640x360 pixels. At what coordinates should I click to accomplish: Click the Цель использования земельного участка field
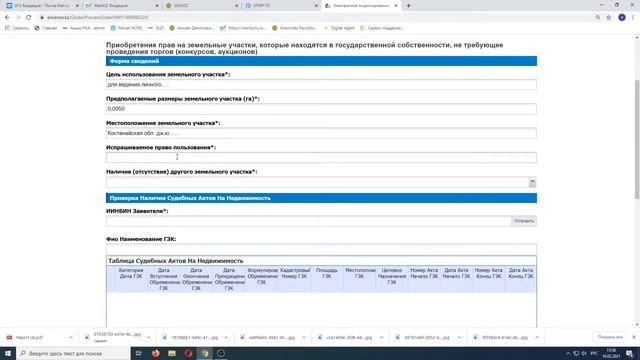pos(321,84)
